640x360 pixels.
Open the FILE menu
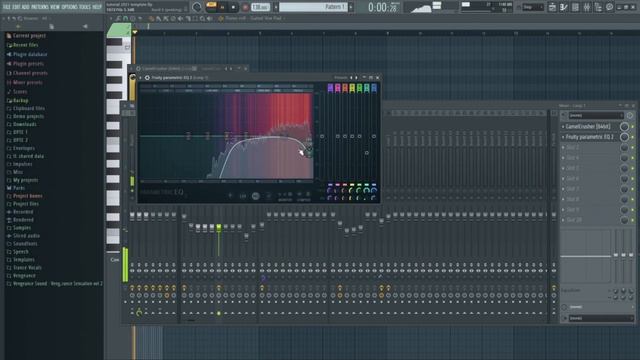7,7
